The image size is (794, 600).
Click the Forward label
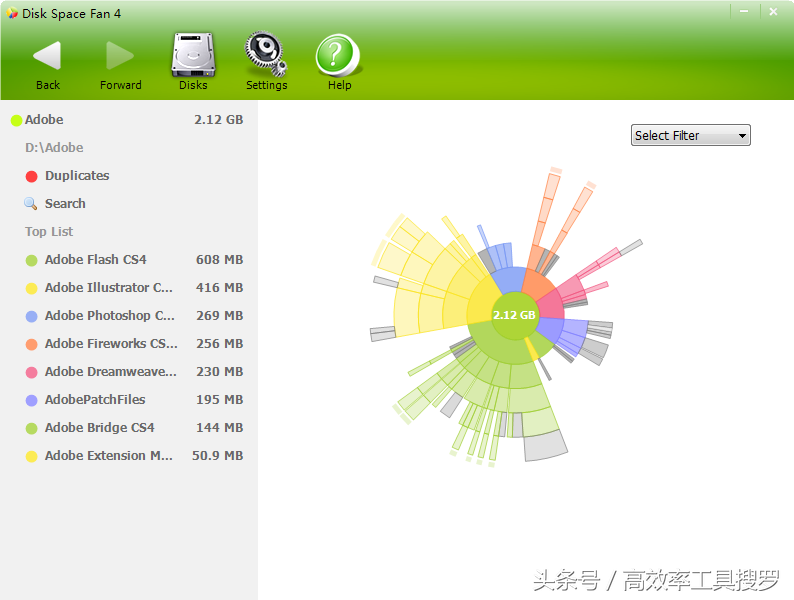pos(121,85)
